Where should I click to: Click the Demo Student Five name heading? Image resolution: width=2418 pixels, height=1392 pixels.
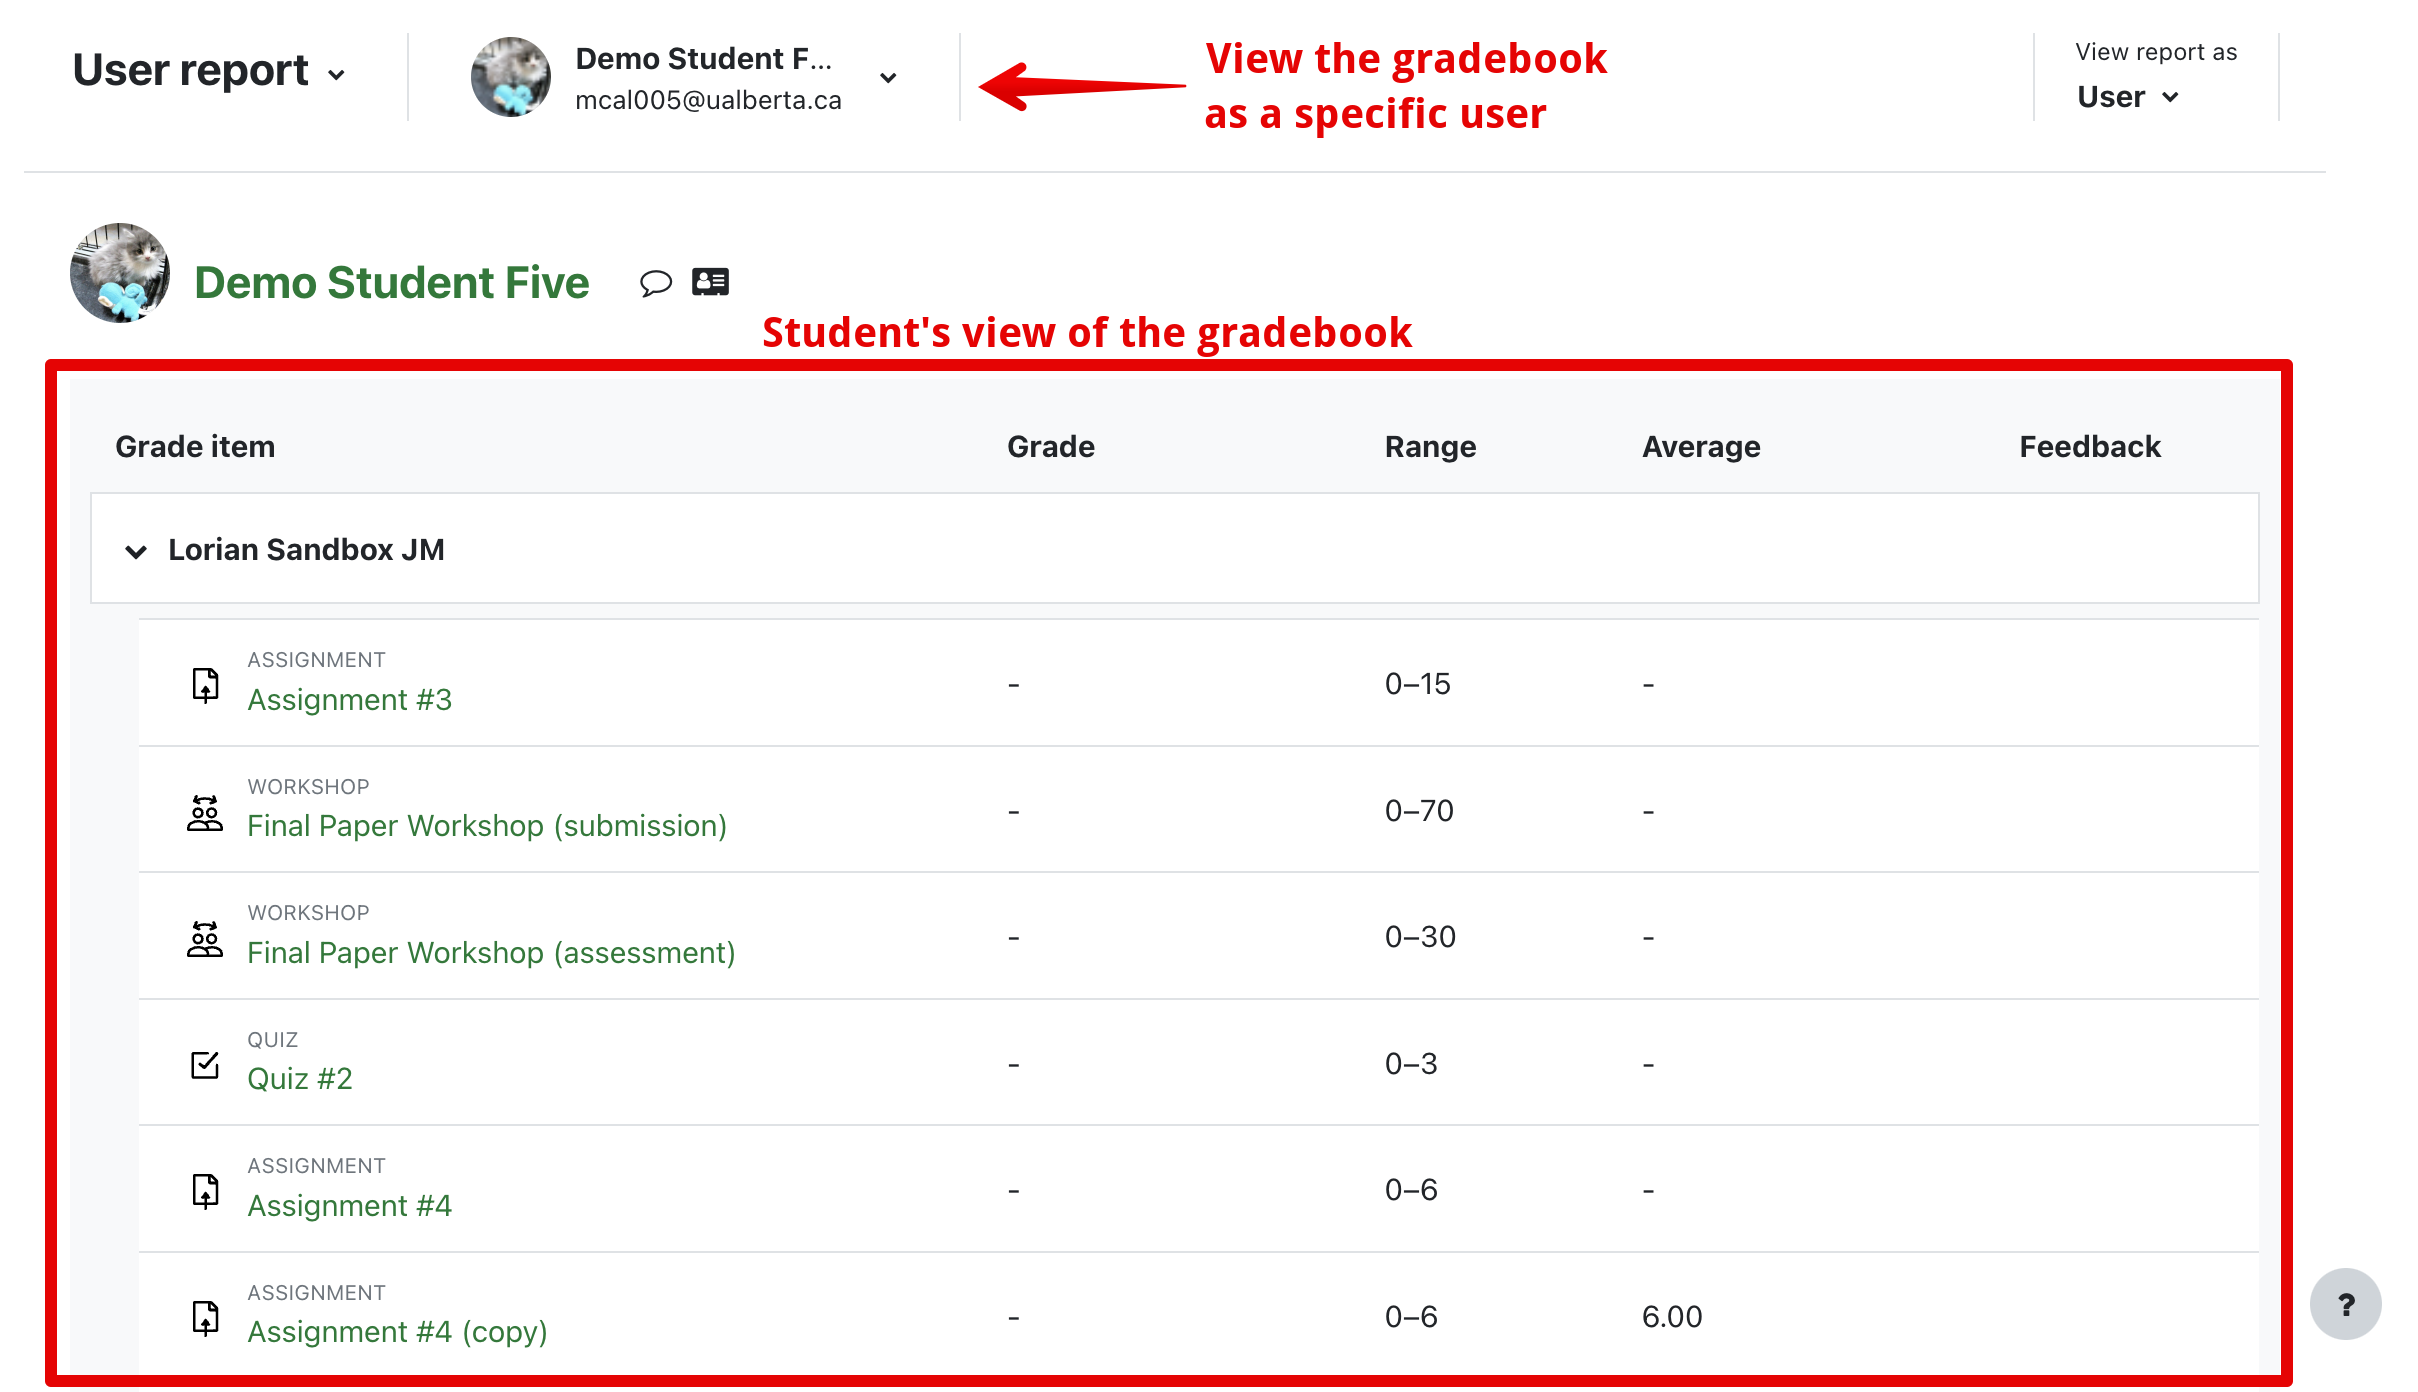click(x=391, y=283)
